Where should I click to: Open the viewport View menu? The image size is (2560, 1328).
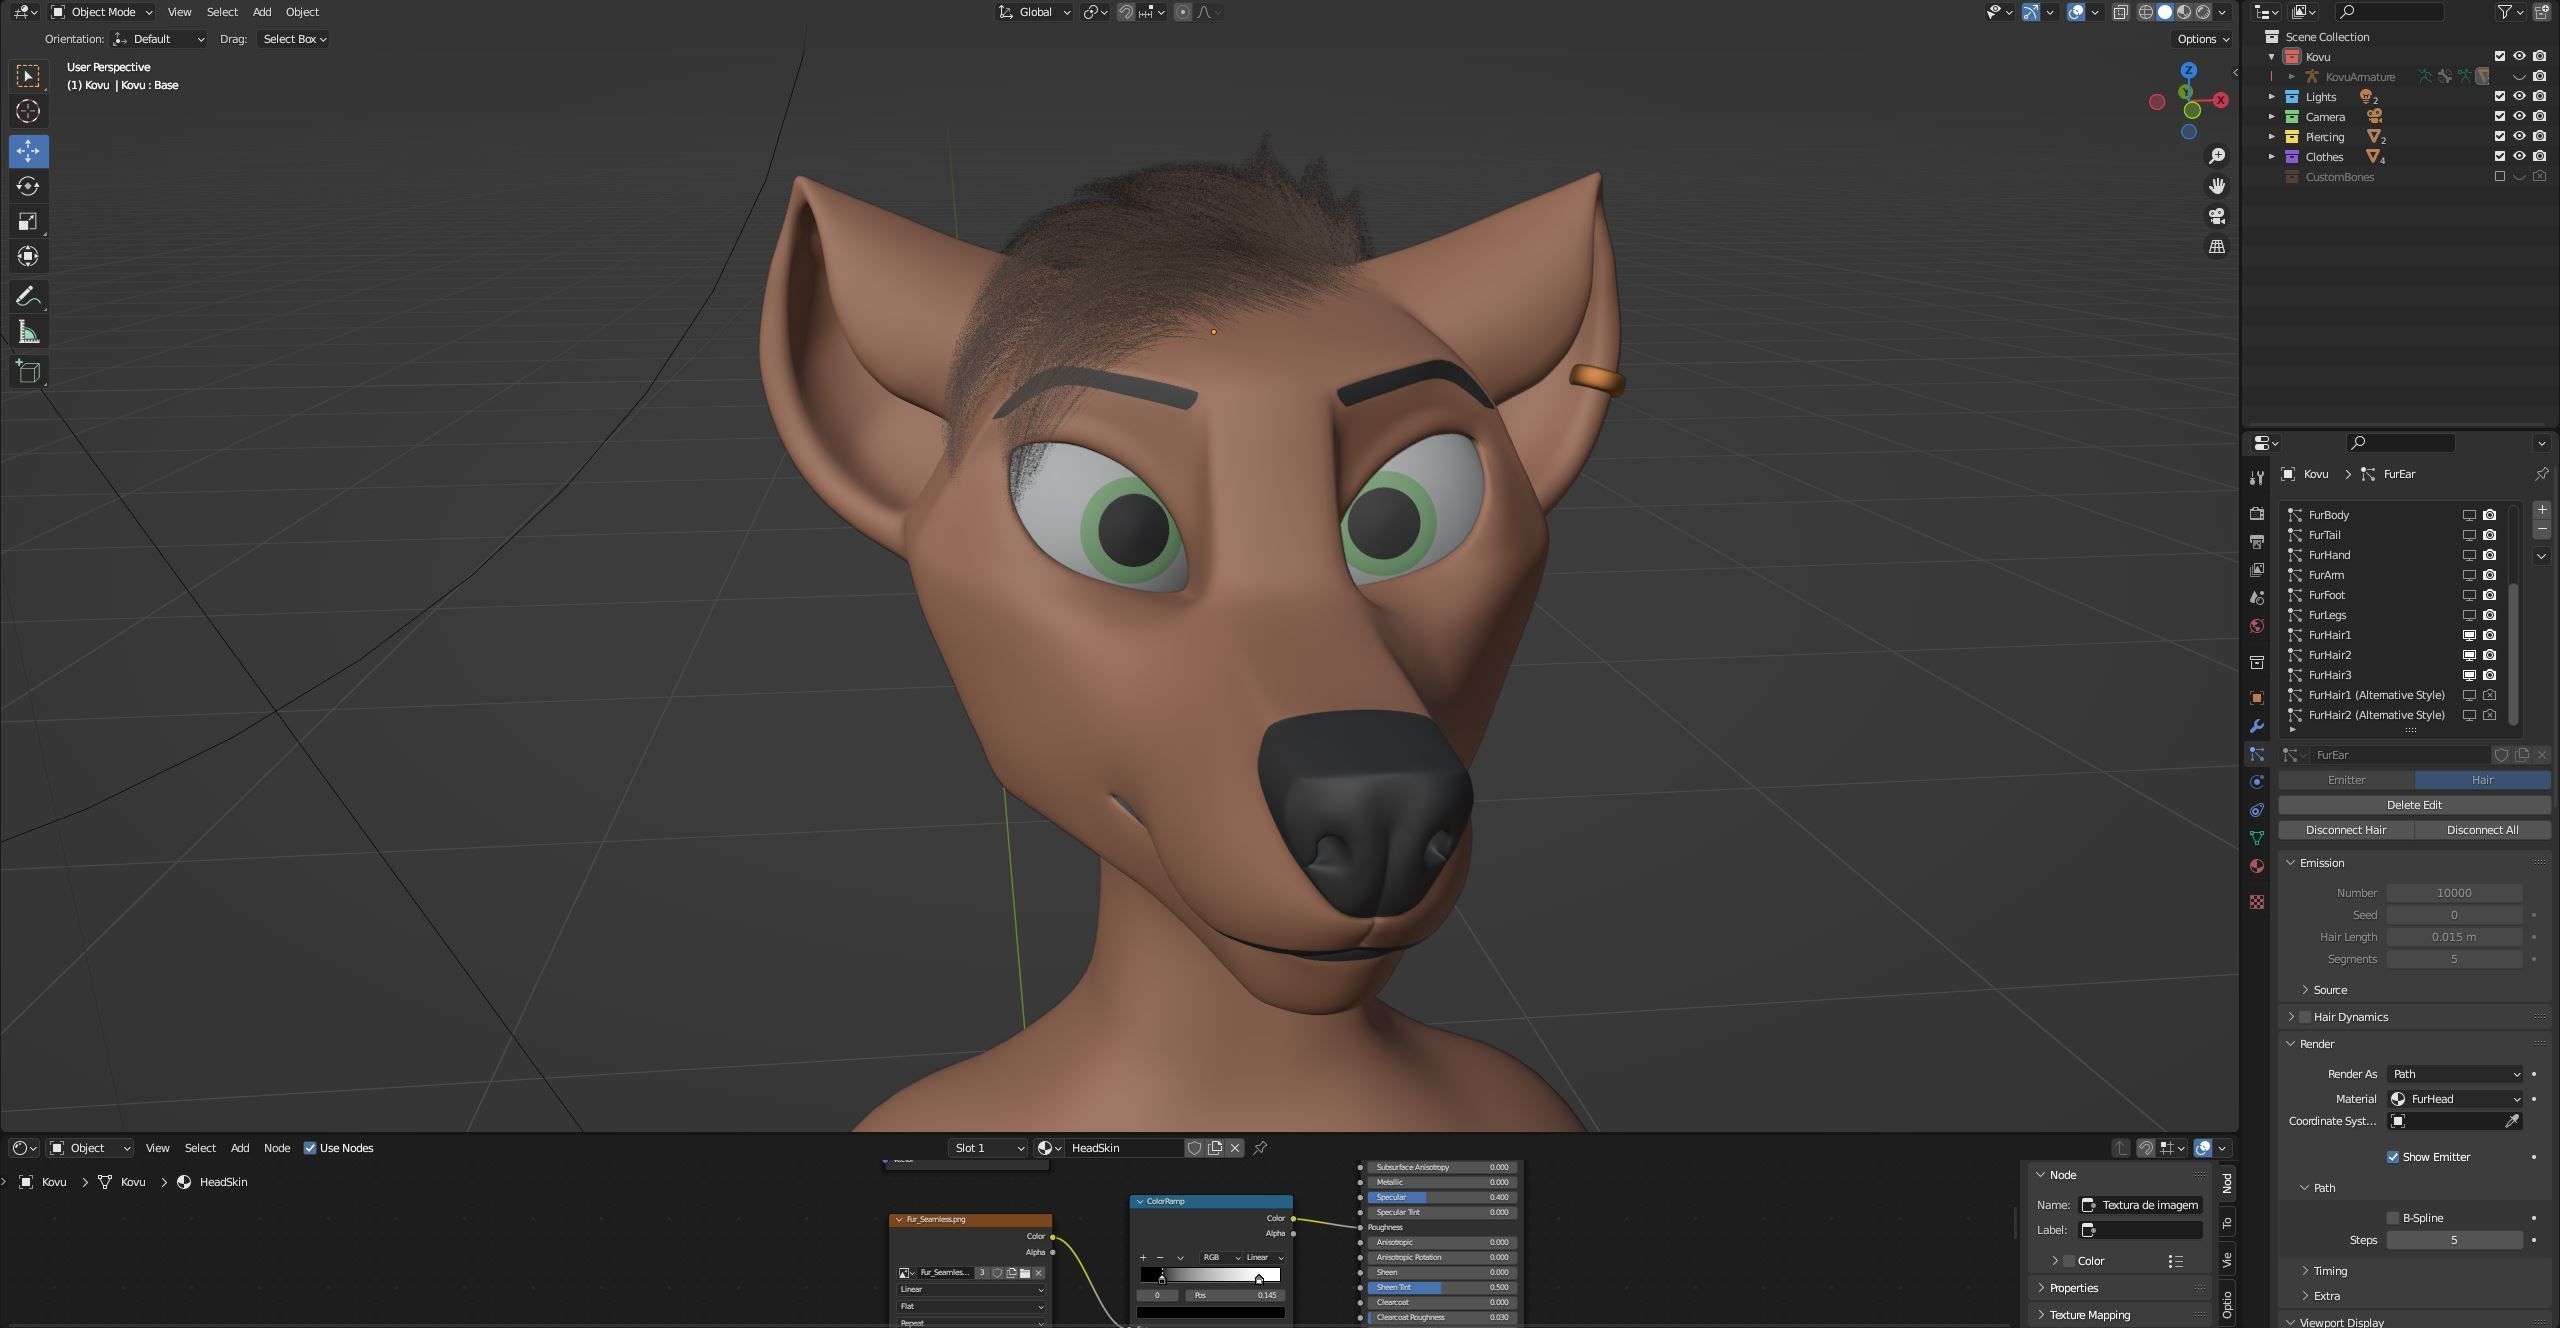pos(179,12)
